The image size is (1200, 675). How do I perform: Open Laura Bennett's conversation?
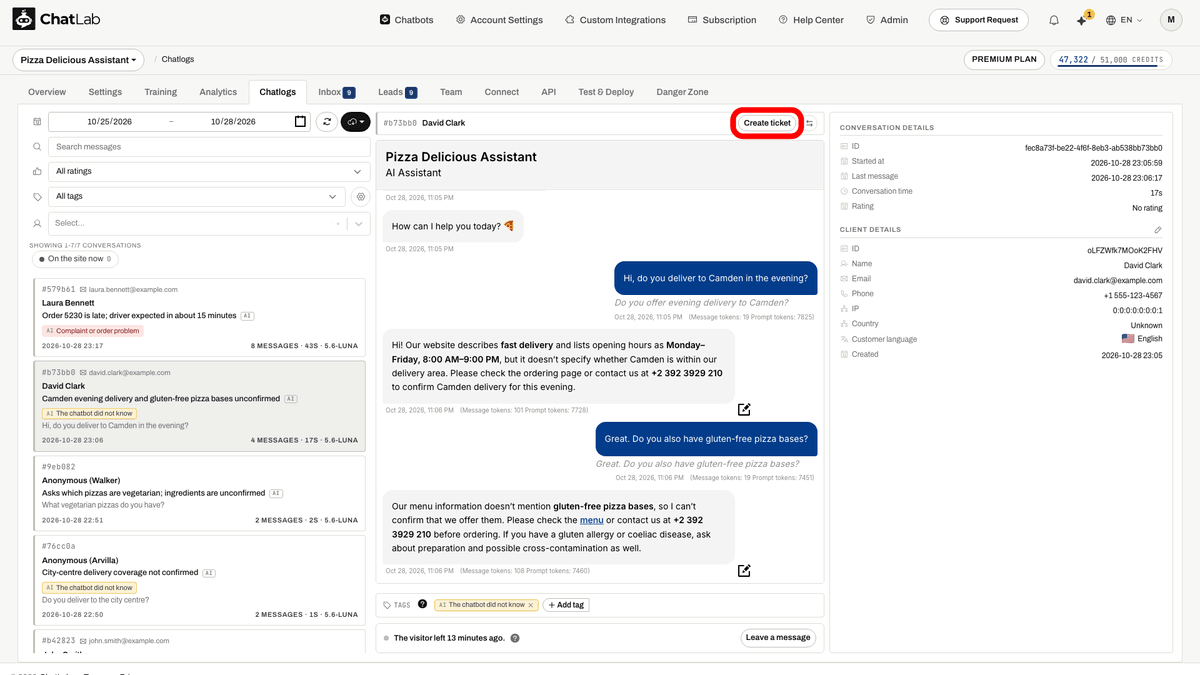(x=199, y=317)
